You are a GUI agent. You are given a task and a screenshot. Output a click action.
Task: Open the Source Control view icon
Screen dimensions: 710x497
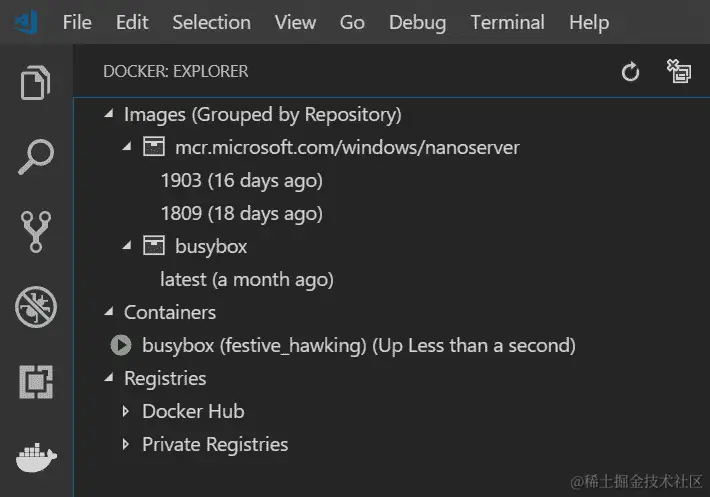click(x=36, y=231)
